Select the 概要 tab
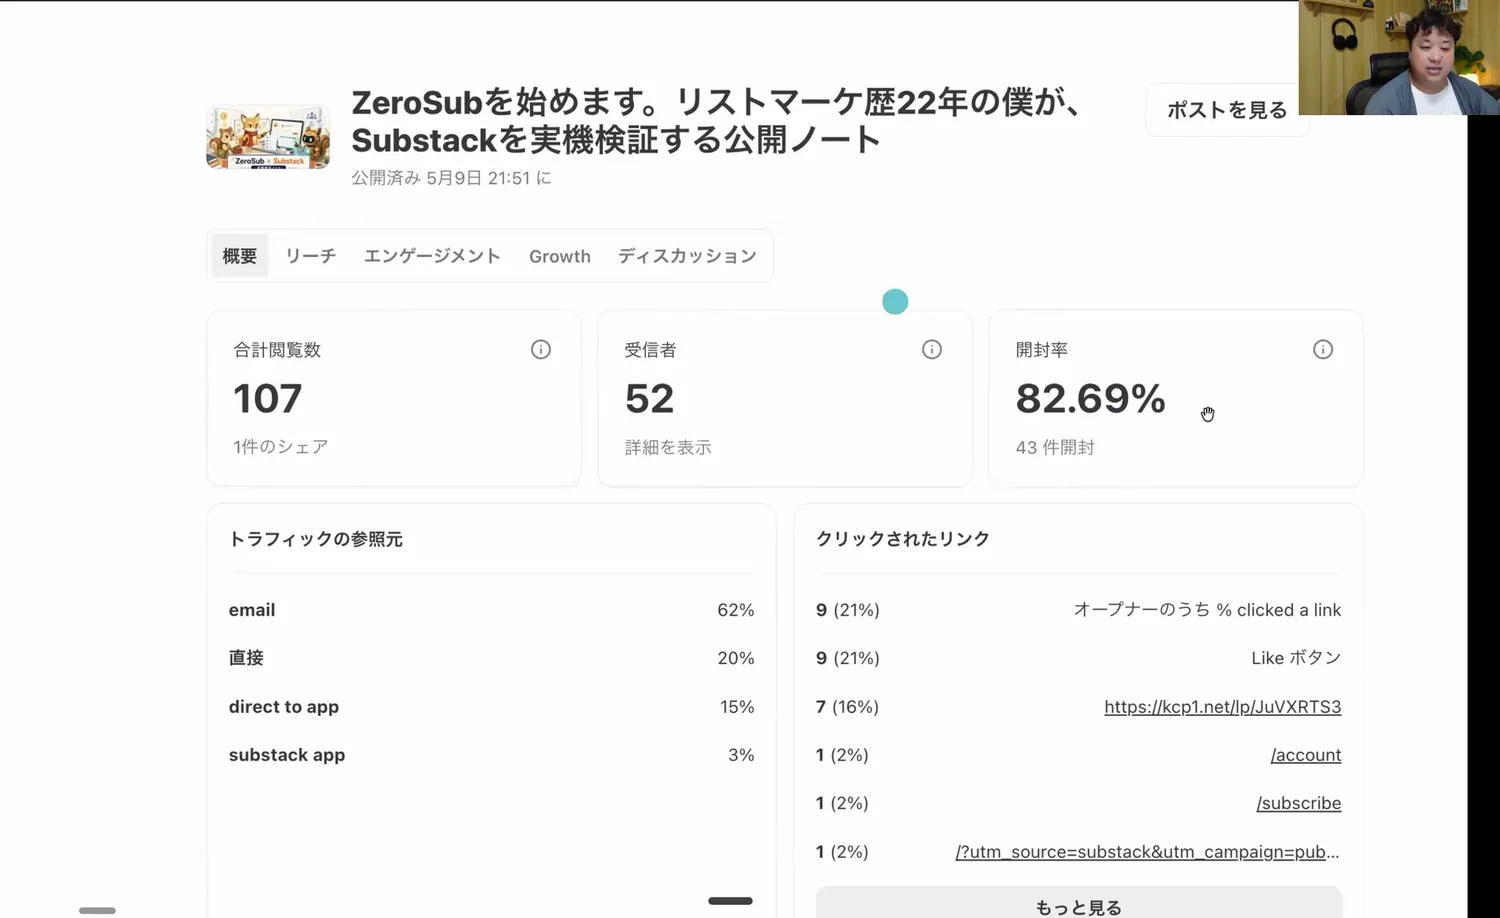Screen dimensions: 1500x918 coord(240,256)
